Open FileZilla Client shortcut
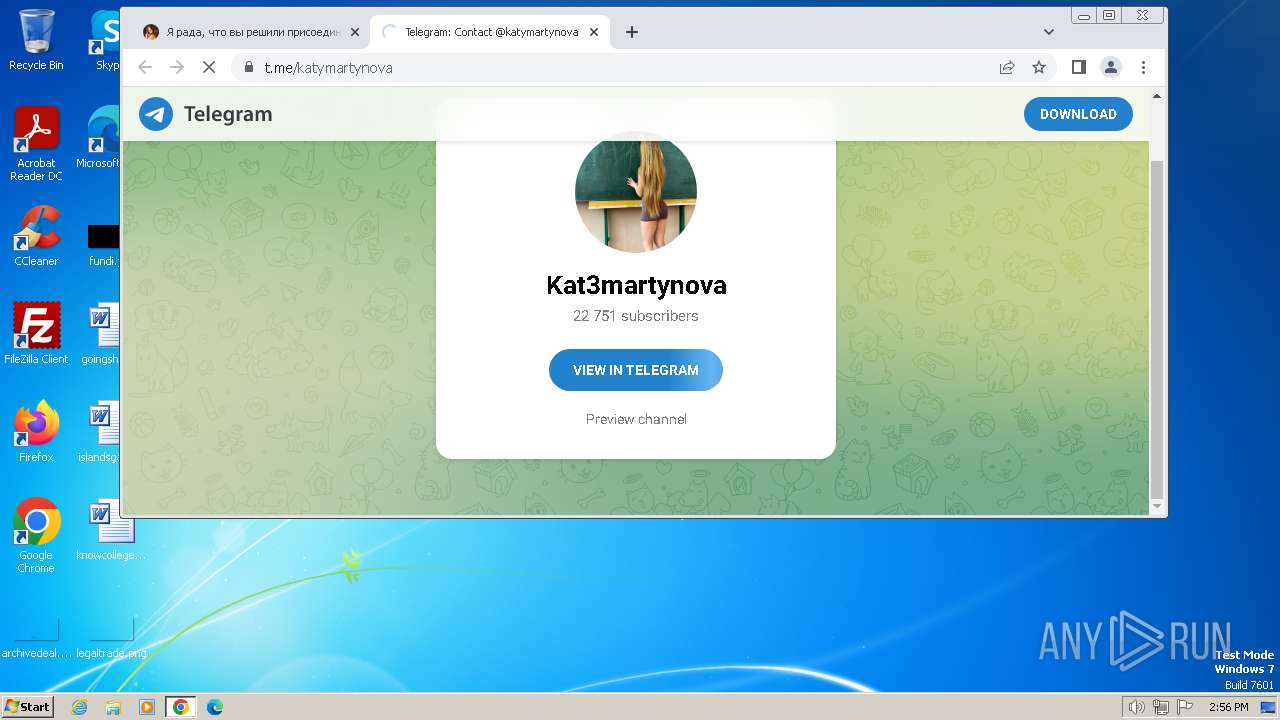 36,333
